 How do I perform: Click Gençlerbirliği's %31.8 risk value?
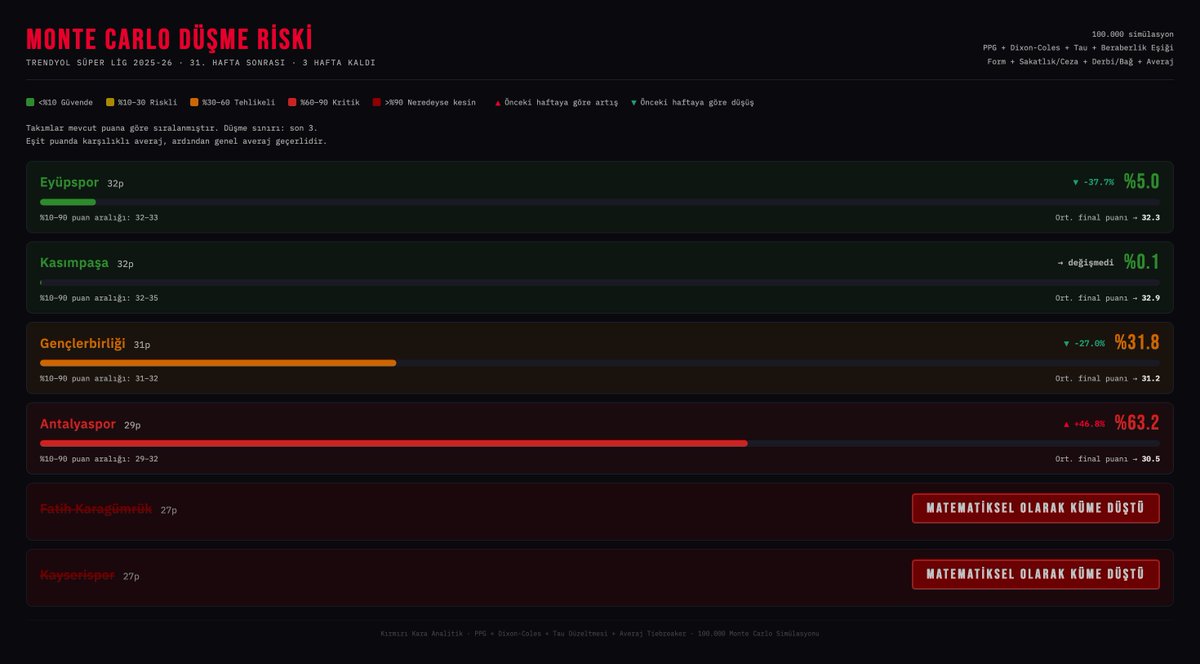pos(1137,343)
